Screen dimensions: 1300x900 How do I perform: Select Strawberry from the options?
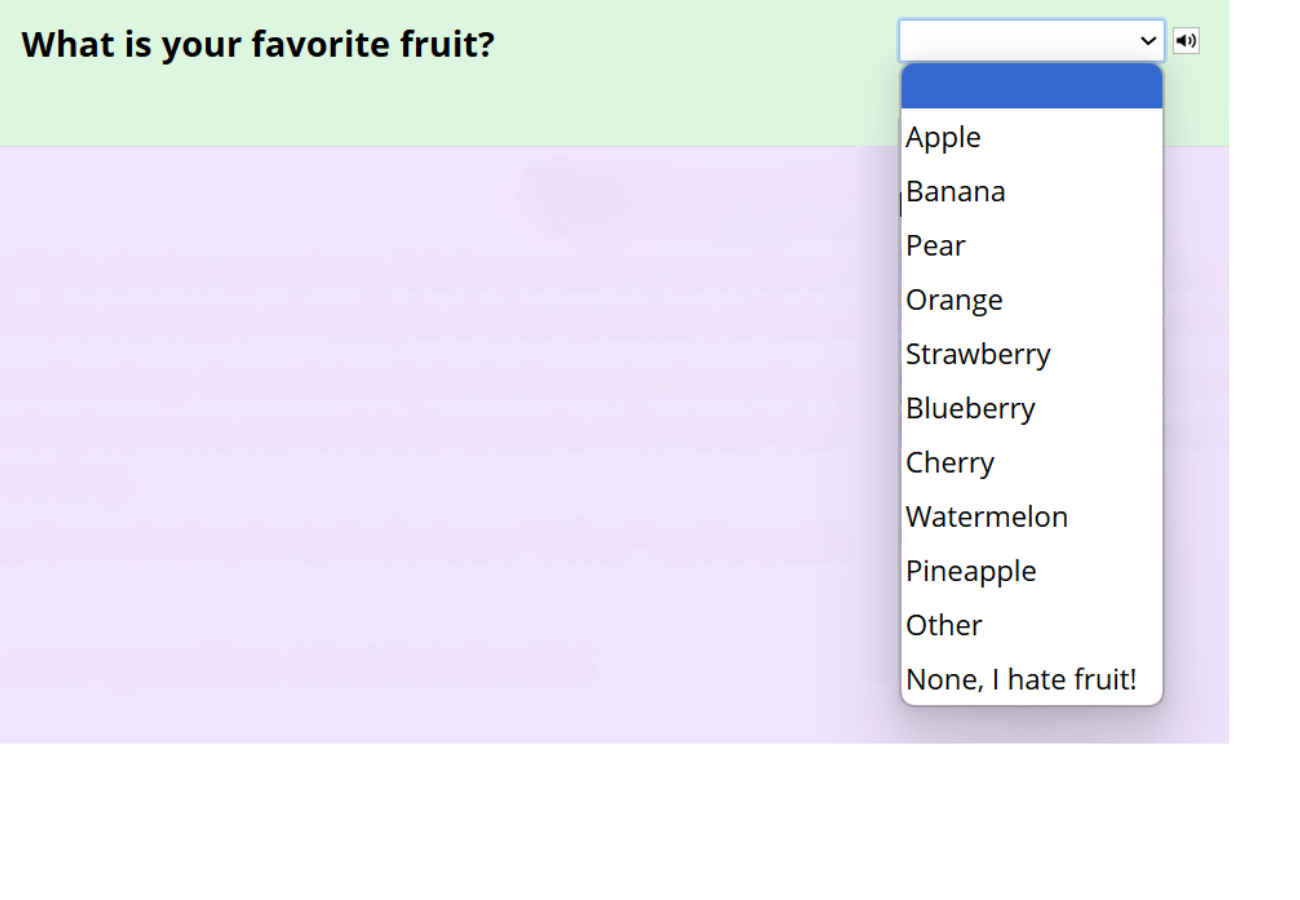coord(1031,353)
